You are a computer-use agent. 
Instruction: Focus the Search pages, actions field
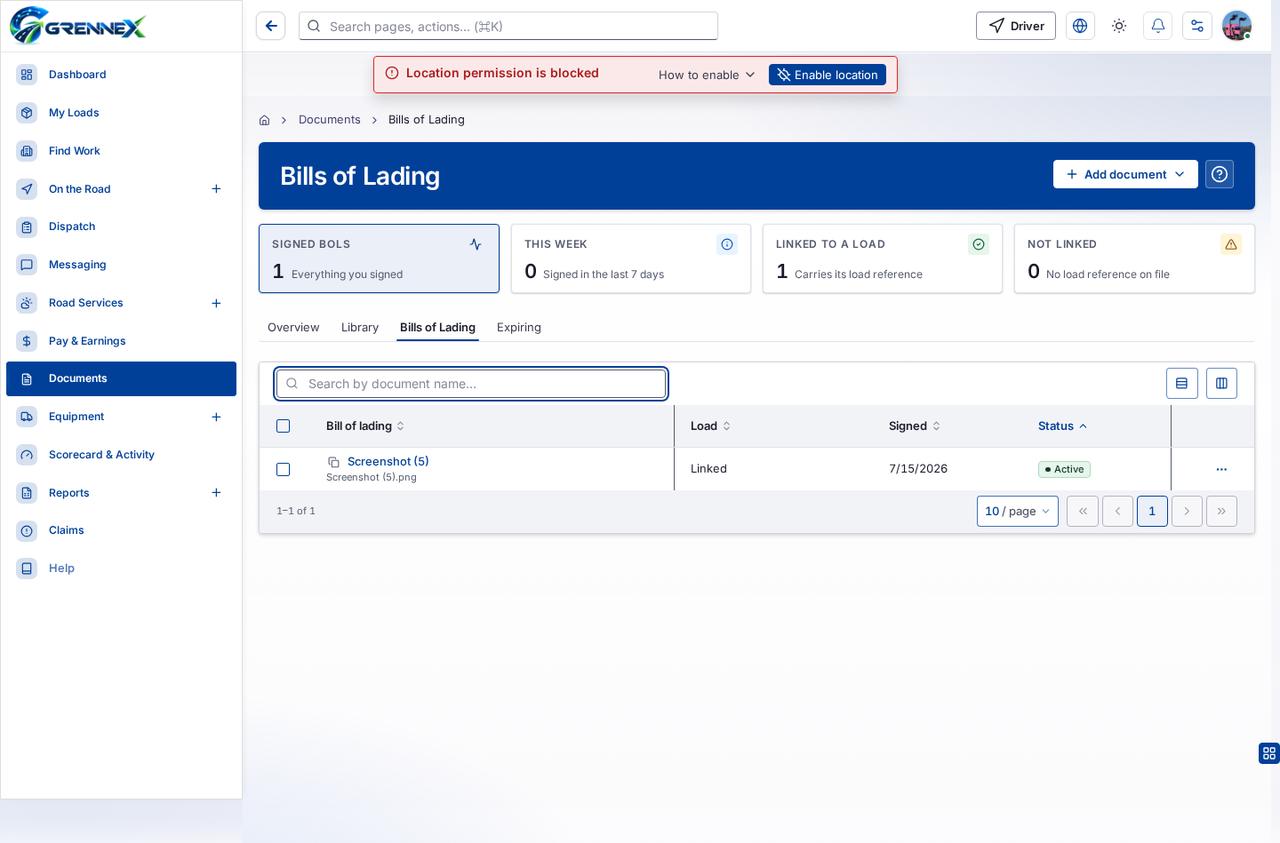pos(508,26)
